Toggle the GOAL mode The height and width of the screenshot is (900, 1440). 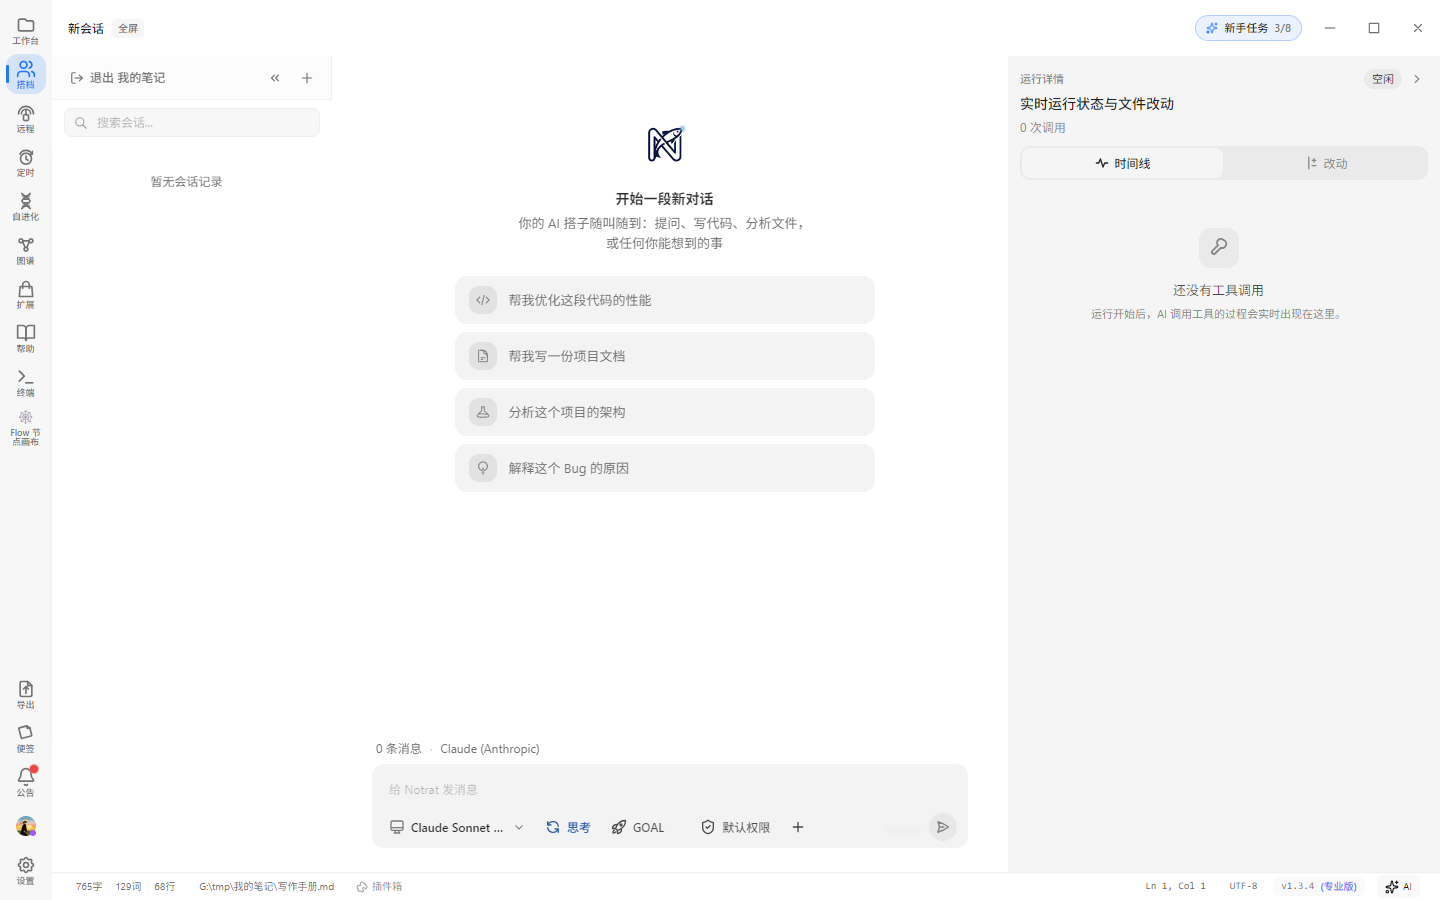[x=638, y=827]
